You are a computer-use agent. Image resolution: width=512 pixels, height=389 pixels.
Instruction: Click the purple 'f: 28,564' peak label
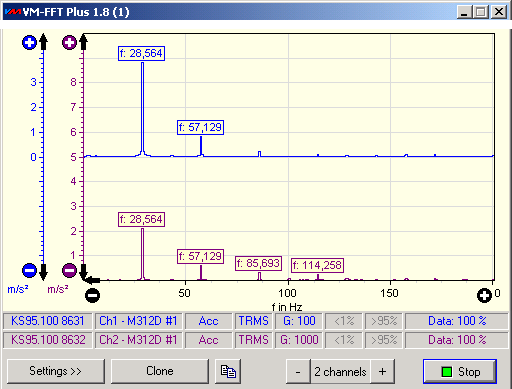(141, 219)
